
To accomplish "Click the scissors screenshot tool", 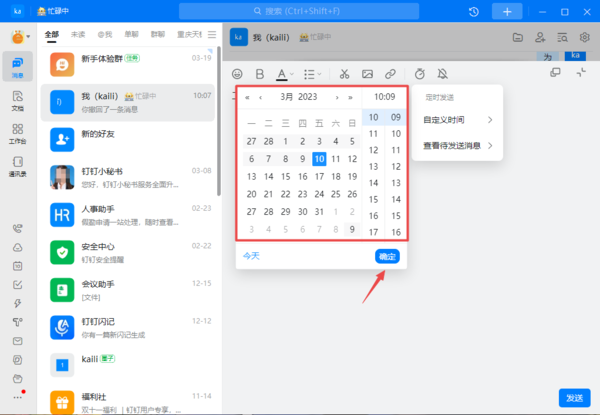I will (x=343, y=74).
